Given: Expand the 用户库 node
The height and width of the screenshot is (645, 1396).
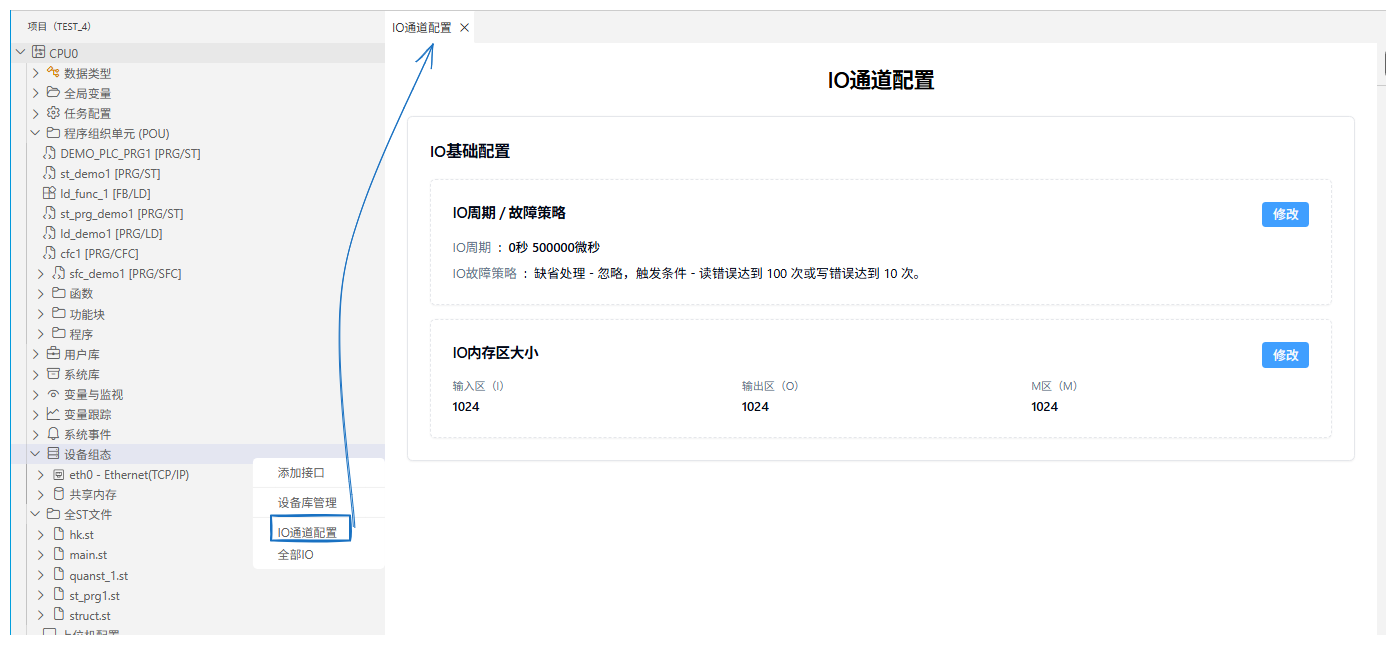Looking at the screenshot, I should [36, 354].
